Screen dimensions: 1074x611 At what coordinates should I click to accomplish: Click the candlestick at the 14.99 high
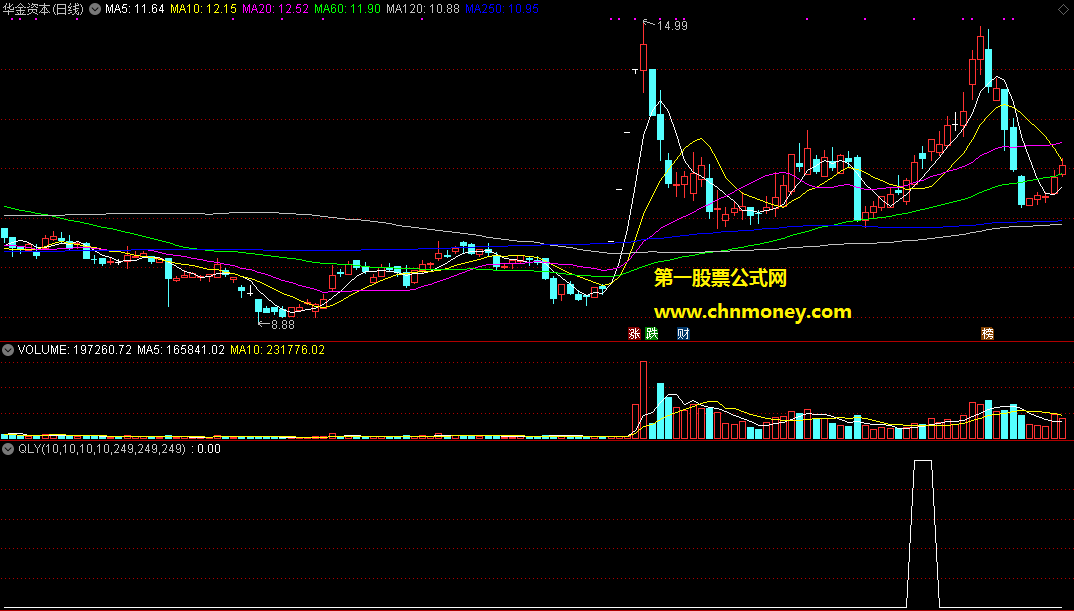pyautogui.click(x=644, y=57)
